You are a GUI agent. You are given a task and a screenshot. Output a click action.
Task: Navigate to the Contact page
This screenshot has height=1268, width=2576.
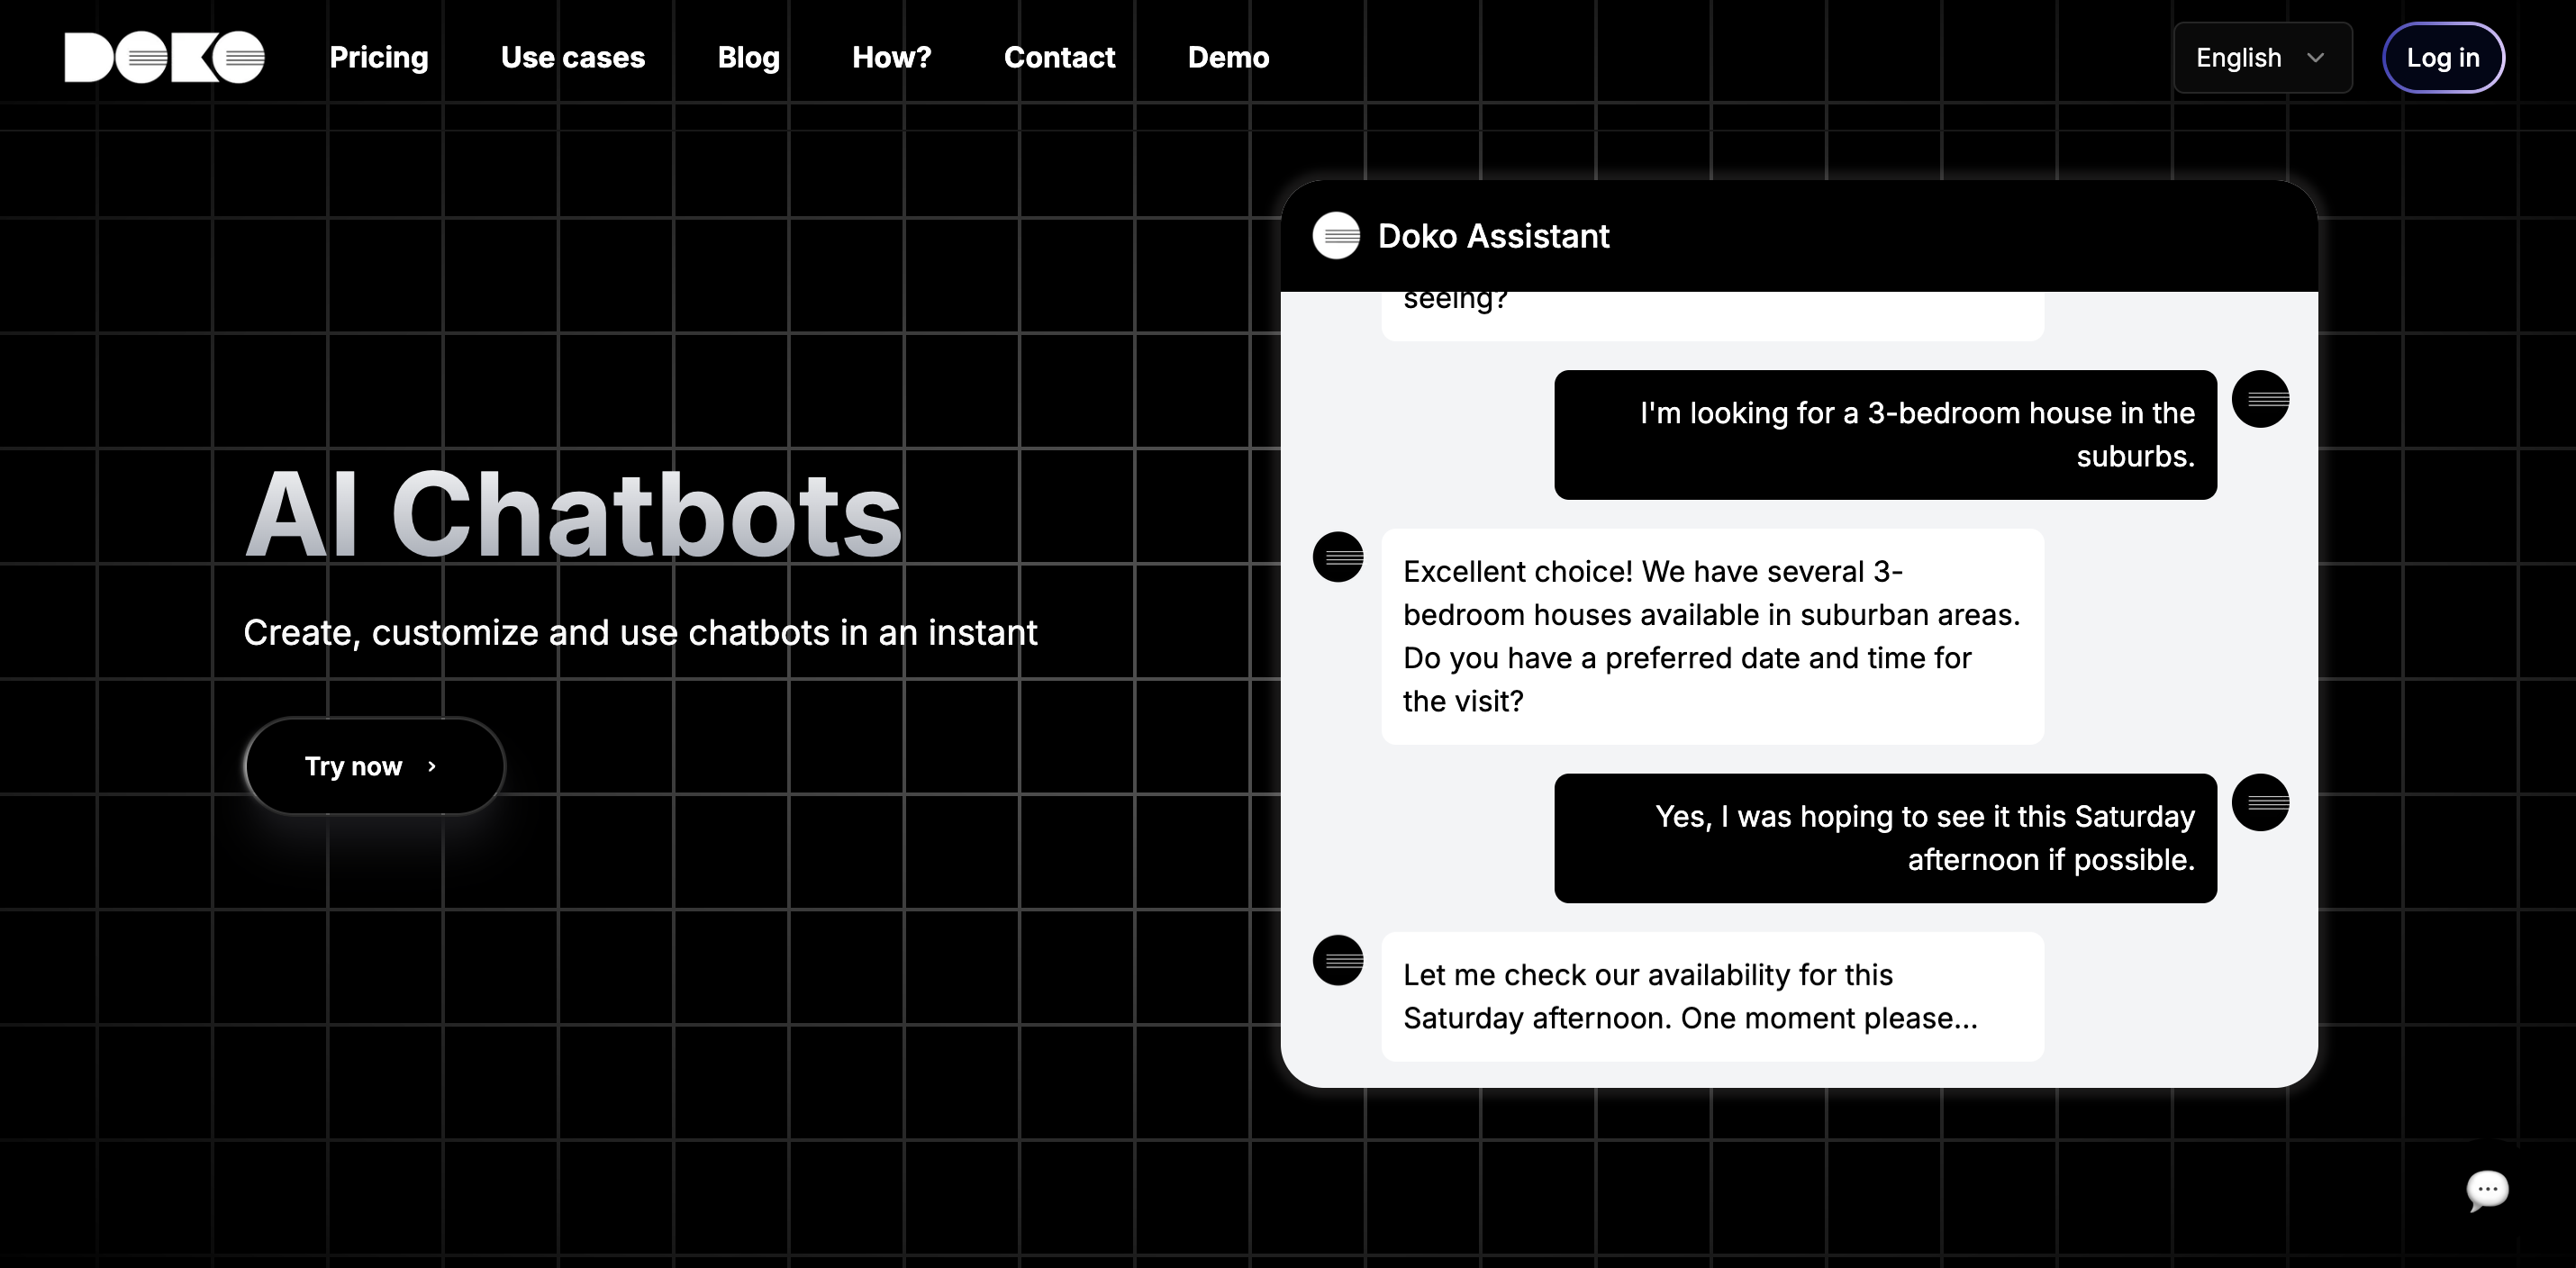click(1059, 58)
